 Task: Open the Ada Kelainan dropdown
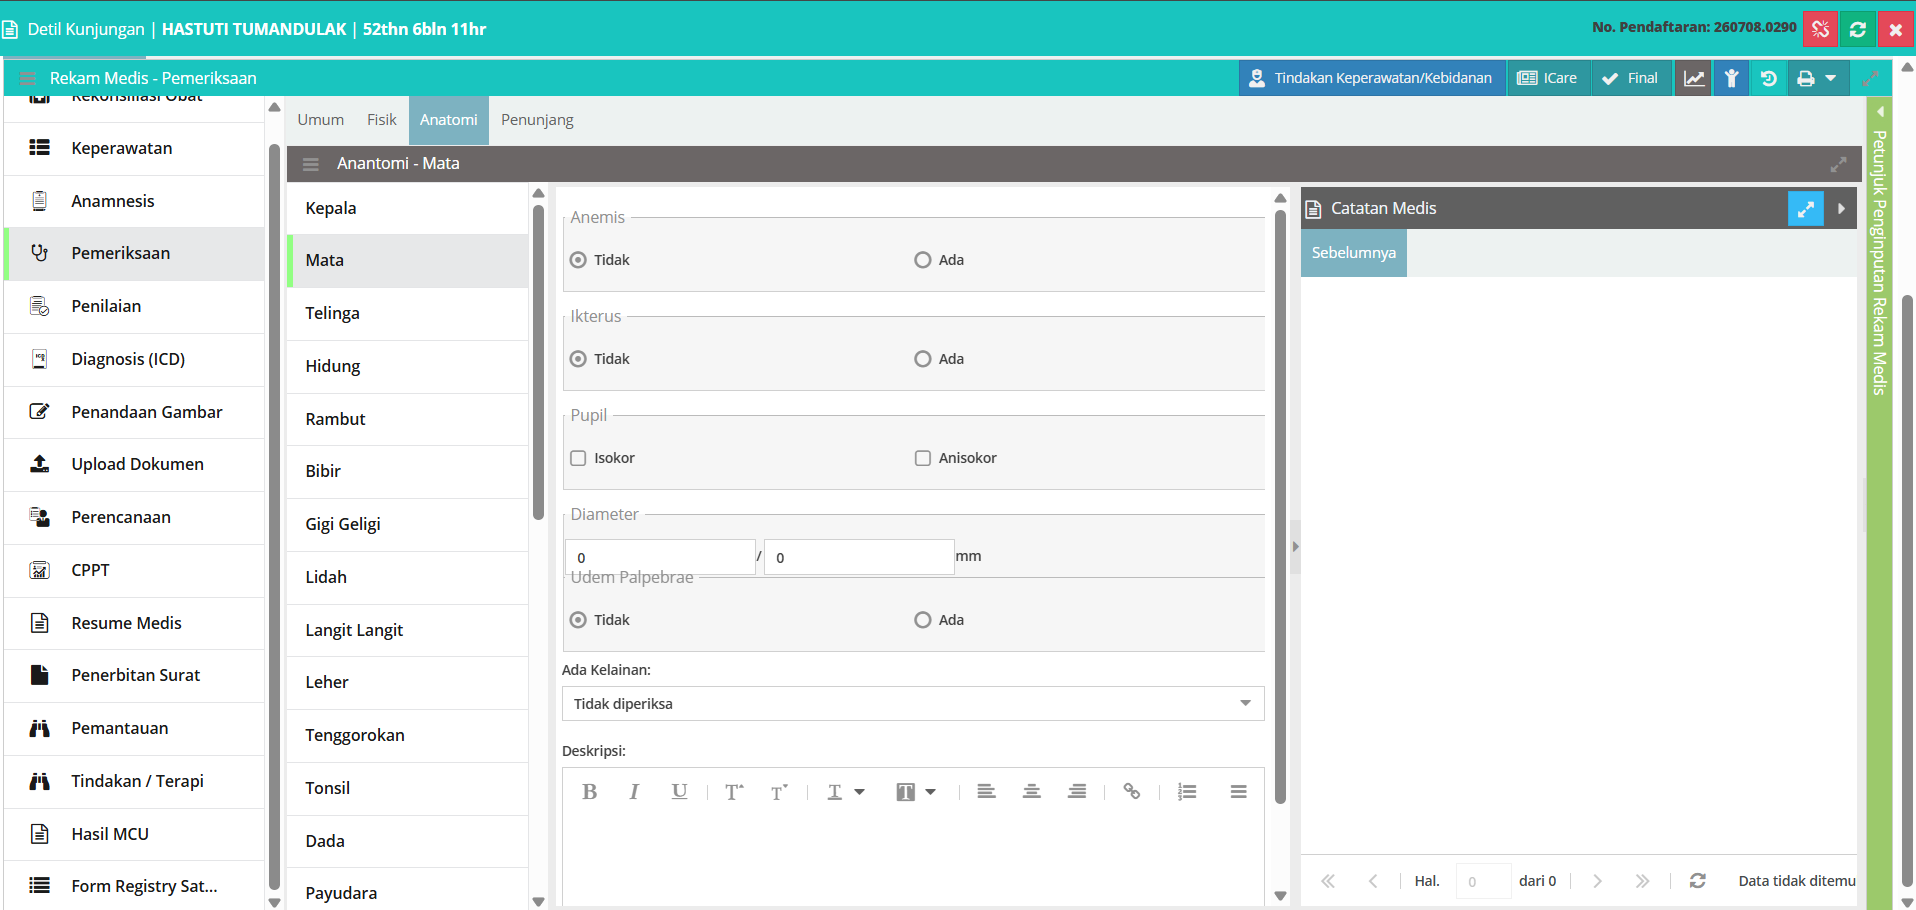[x=913, y=704]
